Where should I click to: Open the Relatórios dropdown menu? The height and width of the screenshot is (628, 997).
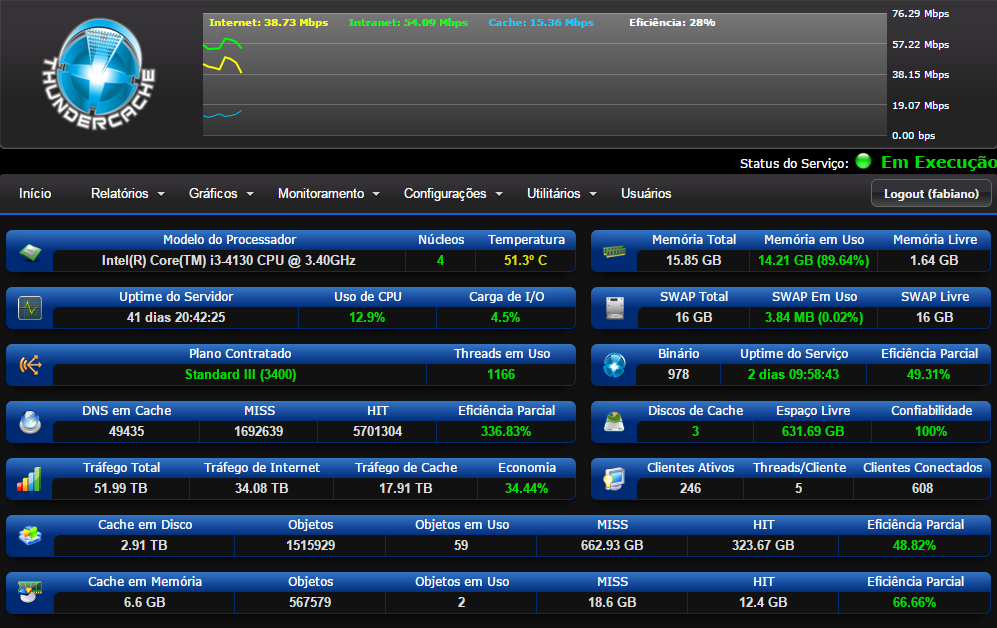[x=128, y=193]
